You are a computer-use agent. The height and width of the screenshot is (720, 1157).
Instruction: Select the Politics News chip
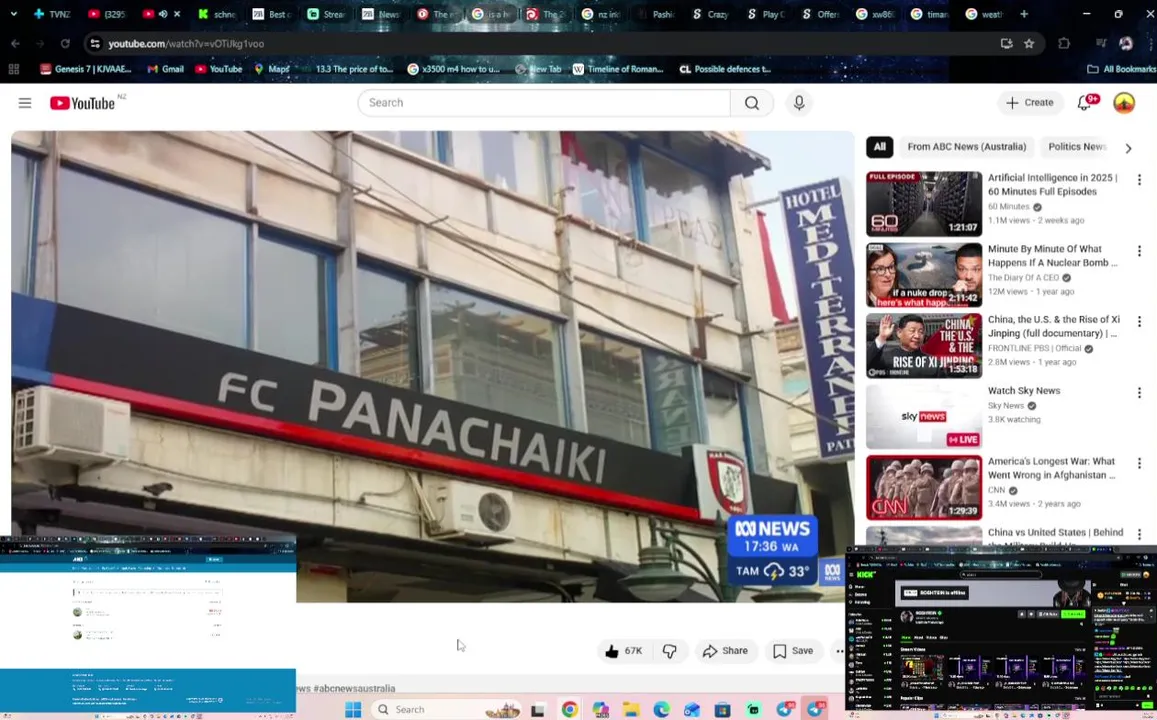click(1077, 147)
